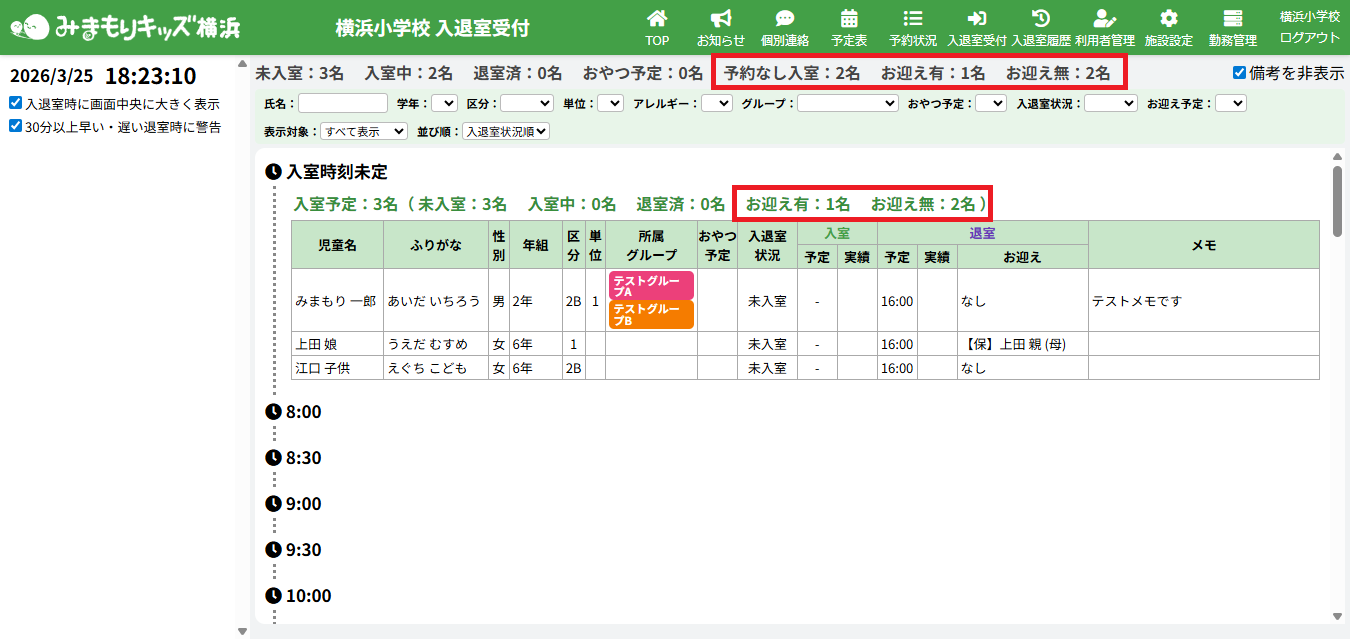Open the 並び順 sort dropdown
Viewport: 1350px width, 639px height.
(505, 131)
